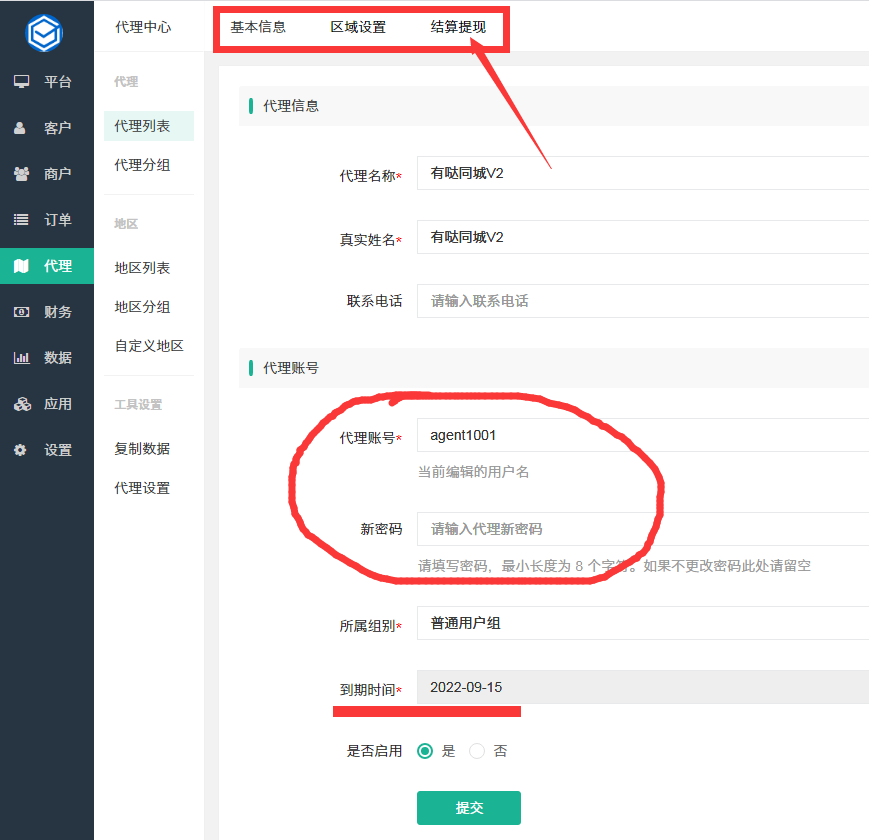Switch to the 区域设置 tab
This screenshot has width=869, height=840.
pos(358,27)
